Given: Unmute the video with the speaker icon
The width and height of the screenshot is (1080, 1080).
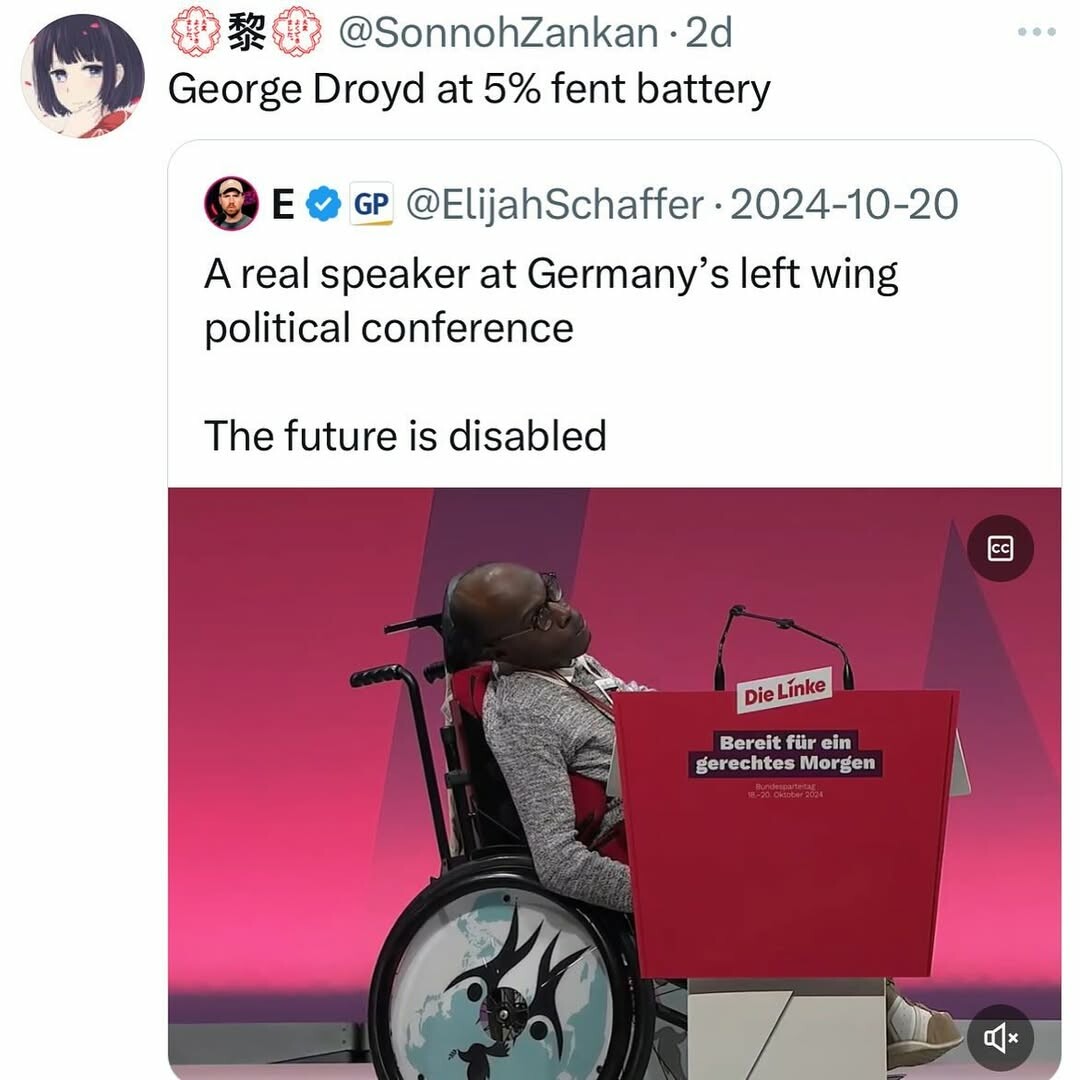Looking at the screenshot, I should tap(1000, 1037).
